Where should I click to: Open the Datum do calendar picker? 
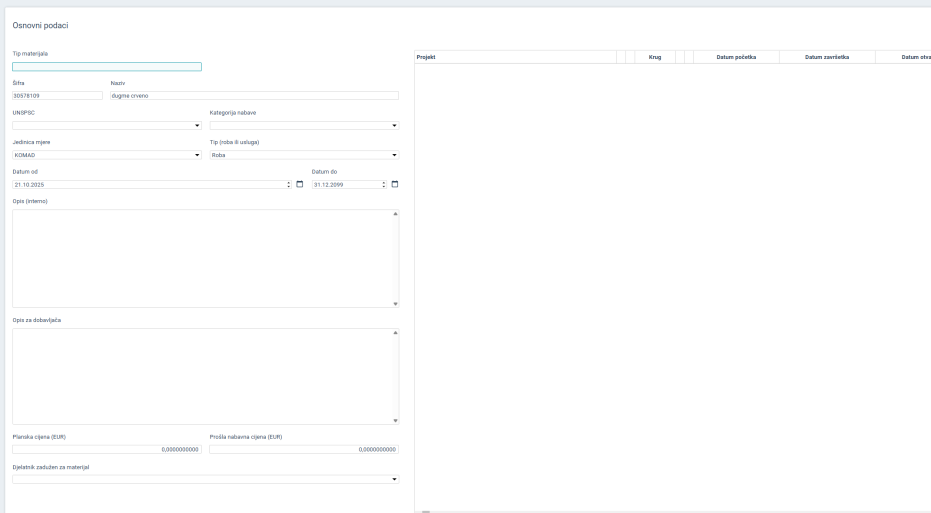(x=394, y=185)
